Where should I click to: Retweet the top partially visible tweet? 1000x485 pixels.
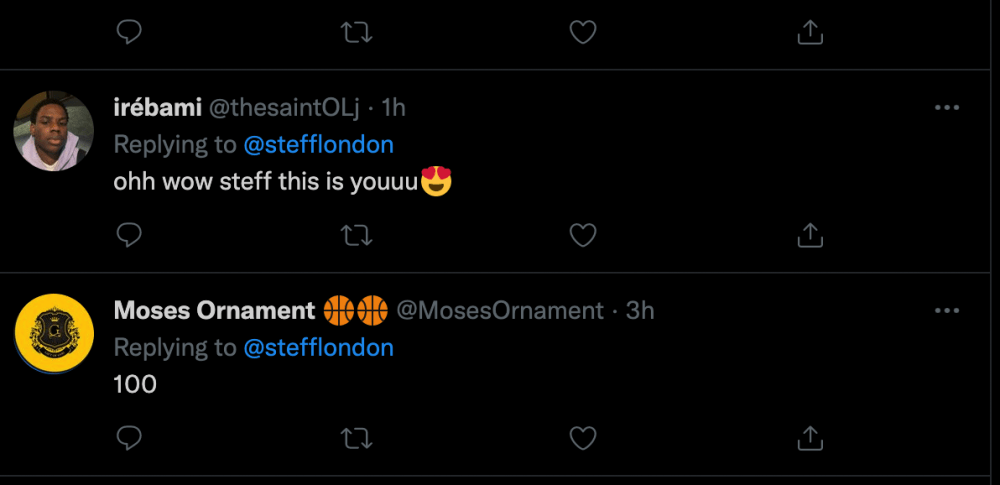[355, 32]
